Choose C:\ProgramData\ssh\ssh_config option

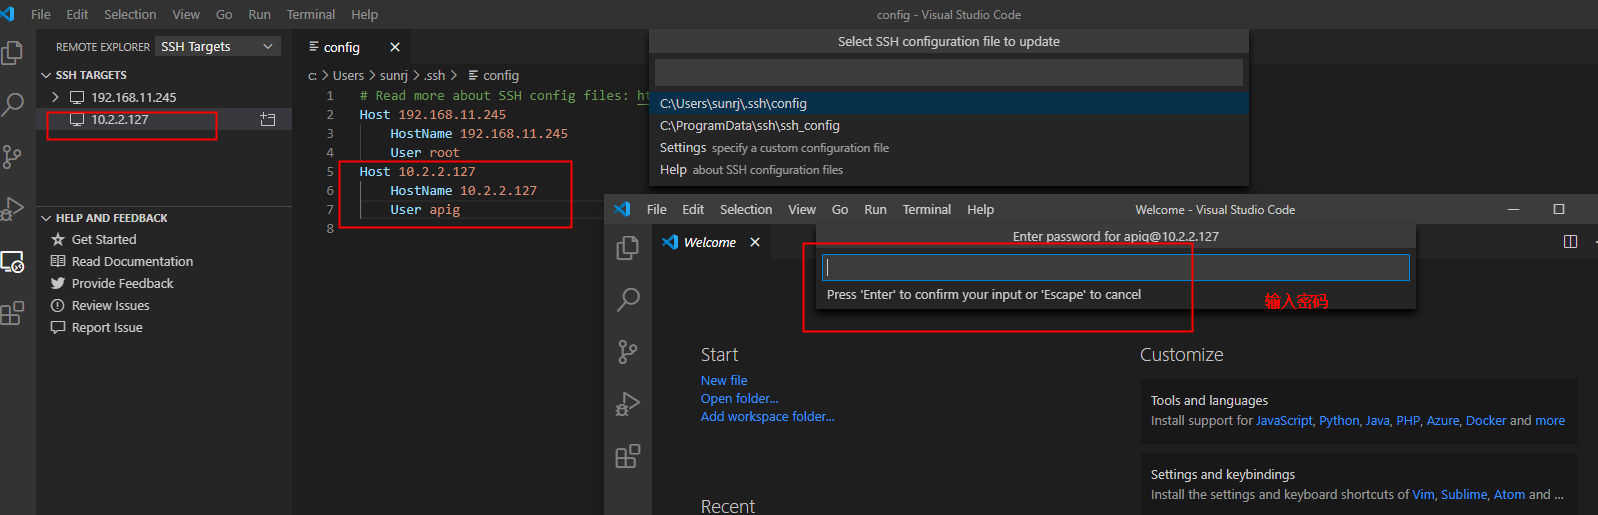949,125
